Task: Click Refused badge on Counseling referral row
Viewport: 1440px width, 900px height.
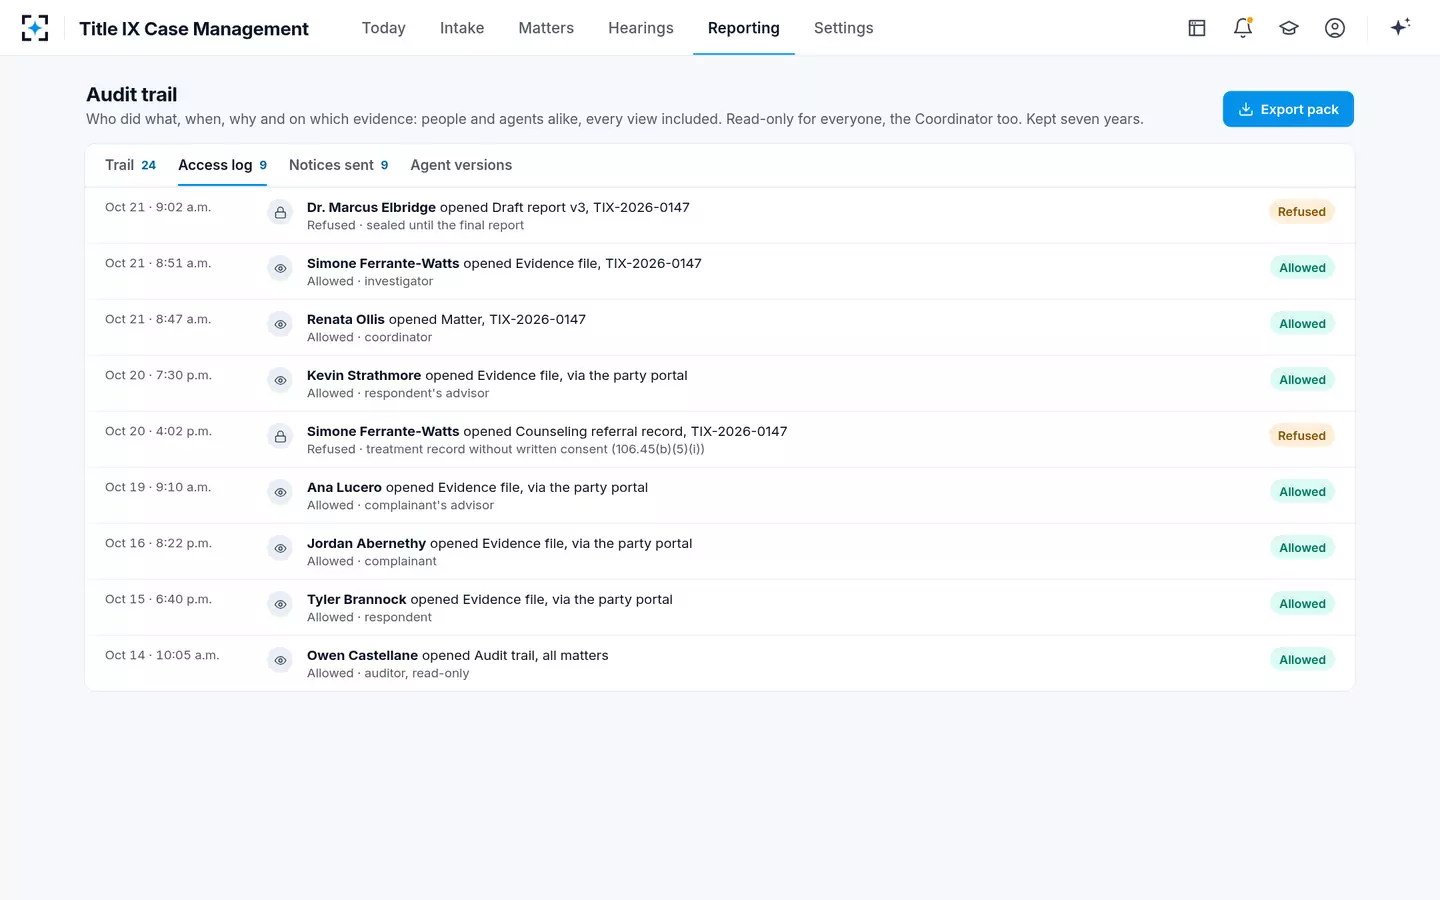Action: point(1301,436)
